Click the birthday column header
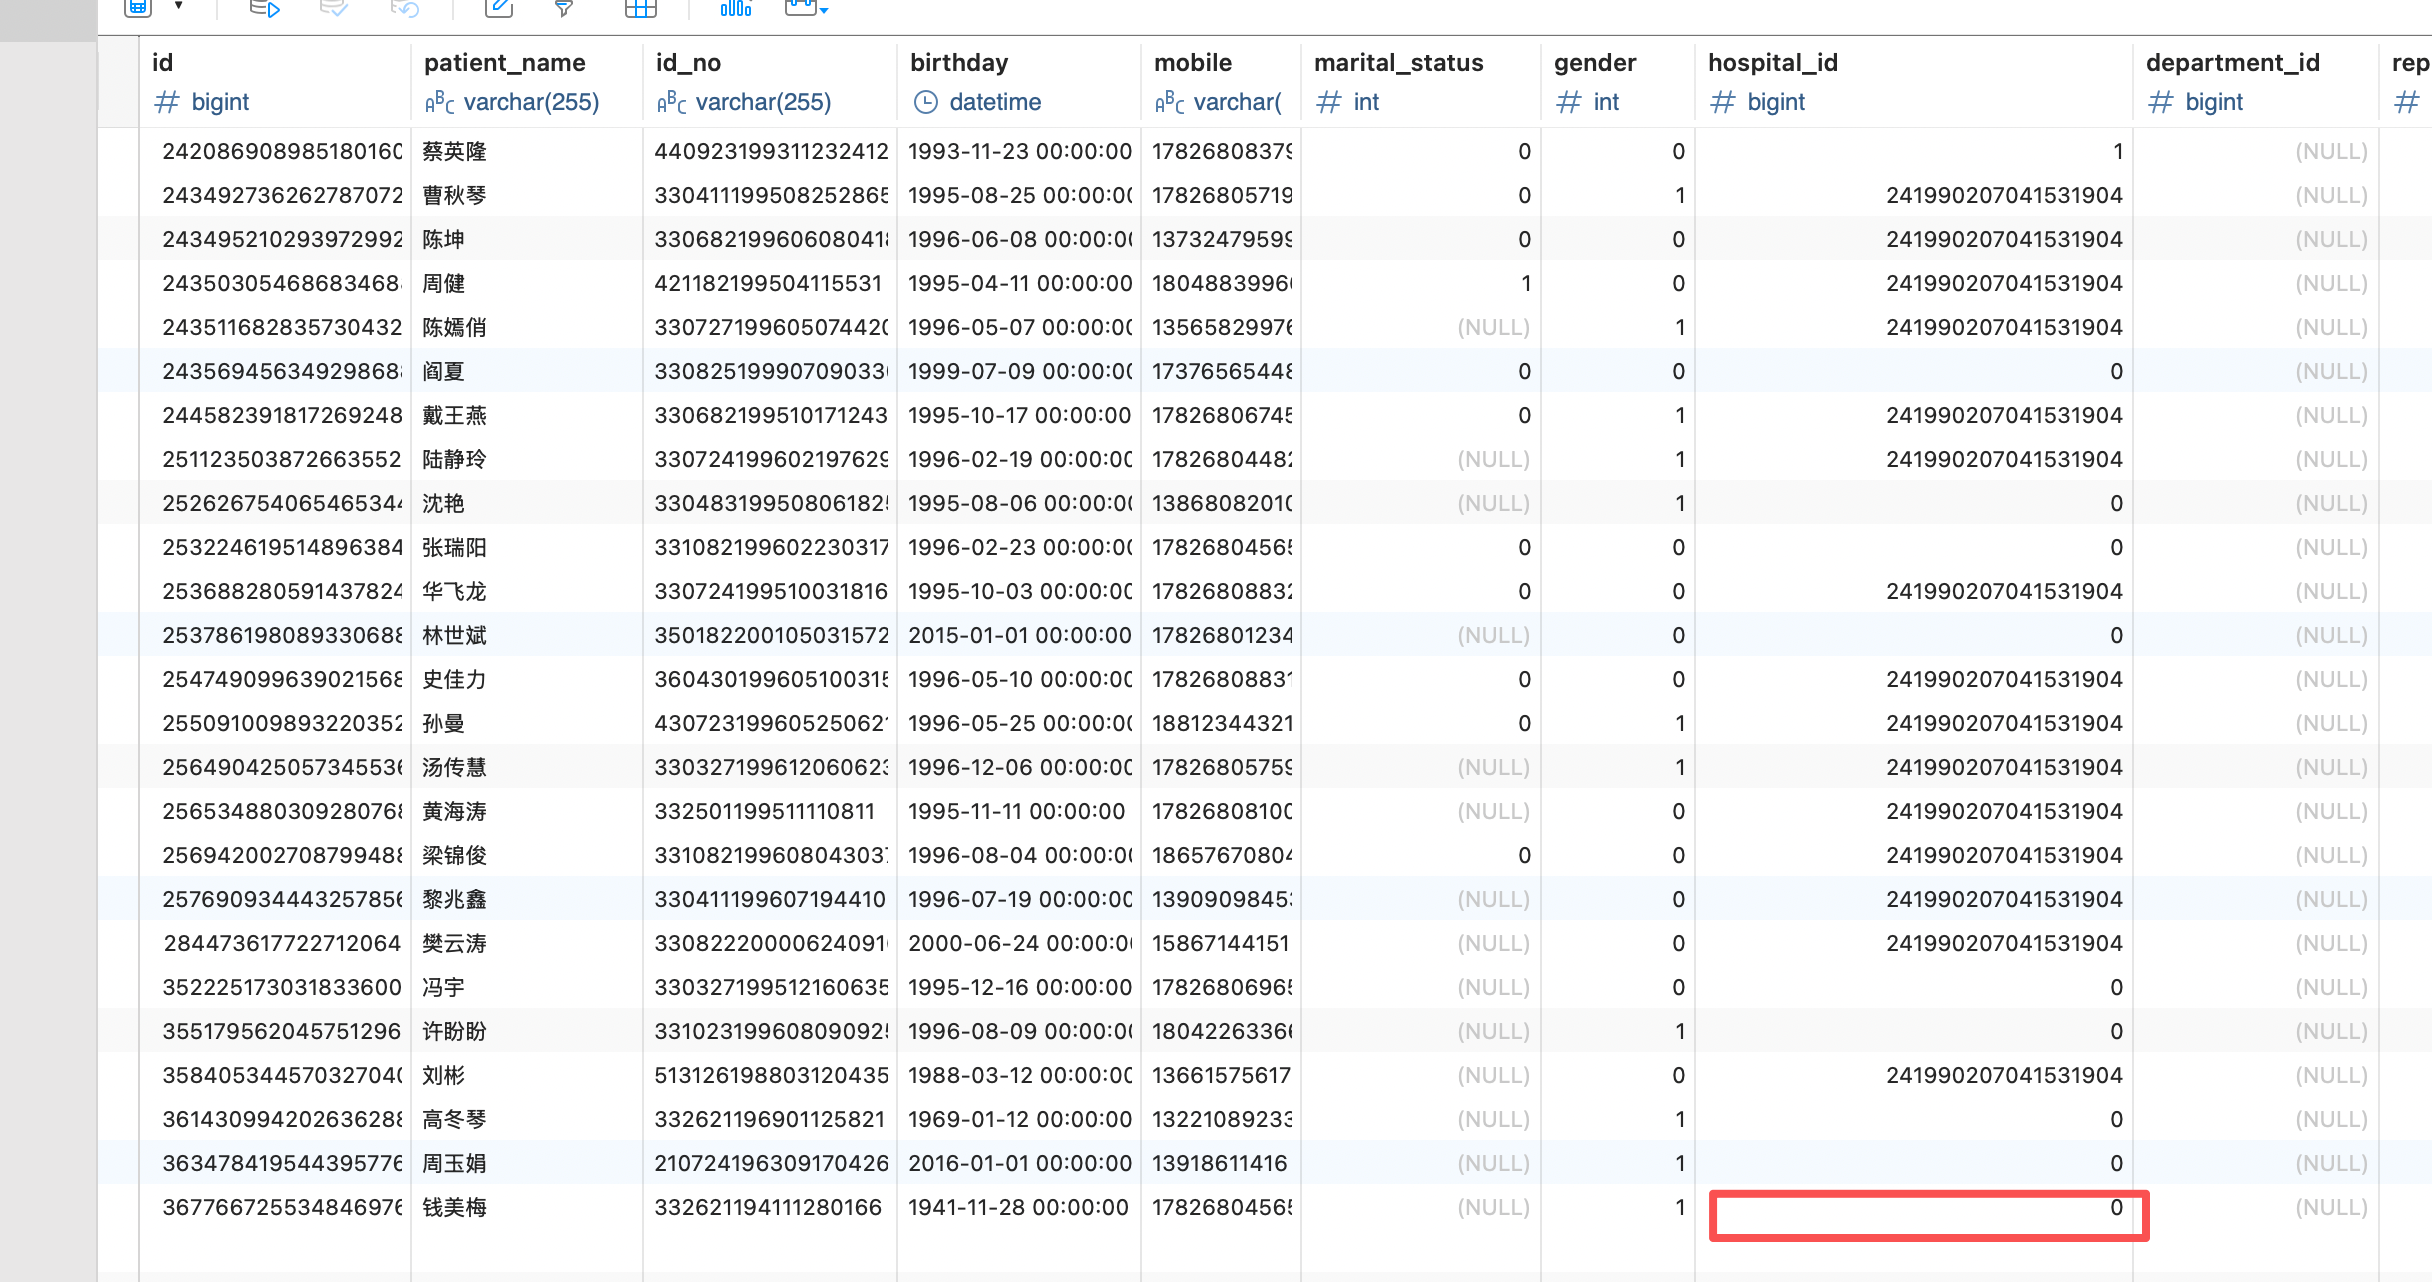 point(959,63)
